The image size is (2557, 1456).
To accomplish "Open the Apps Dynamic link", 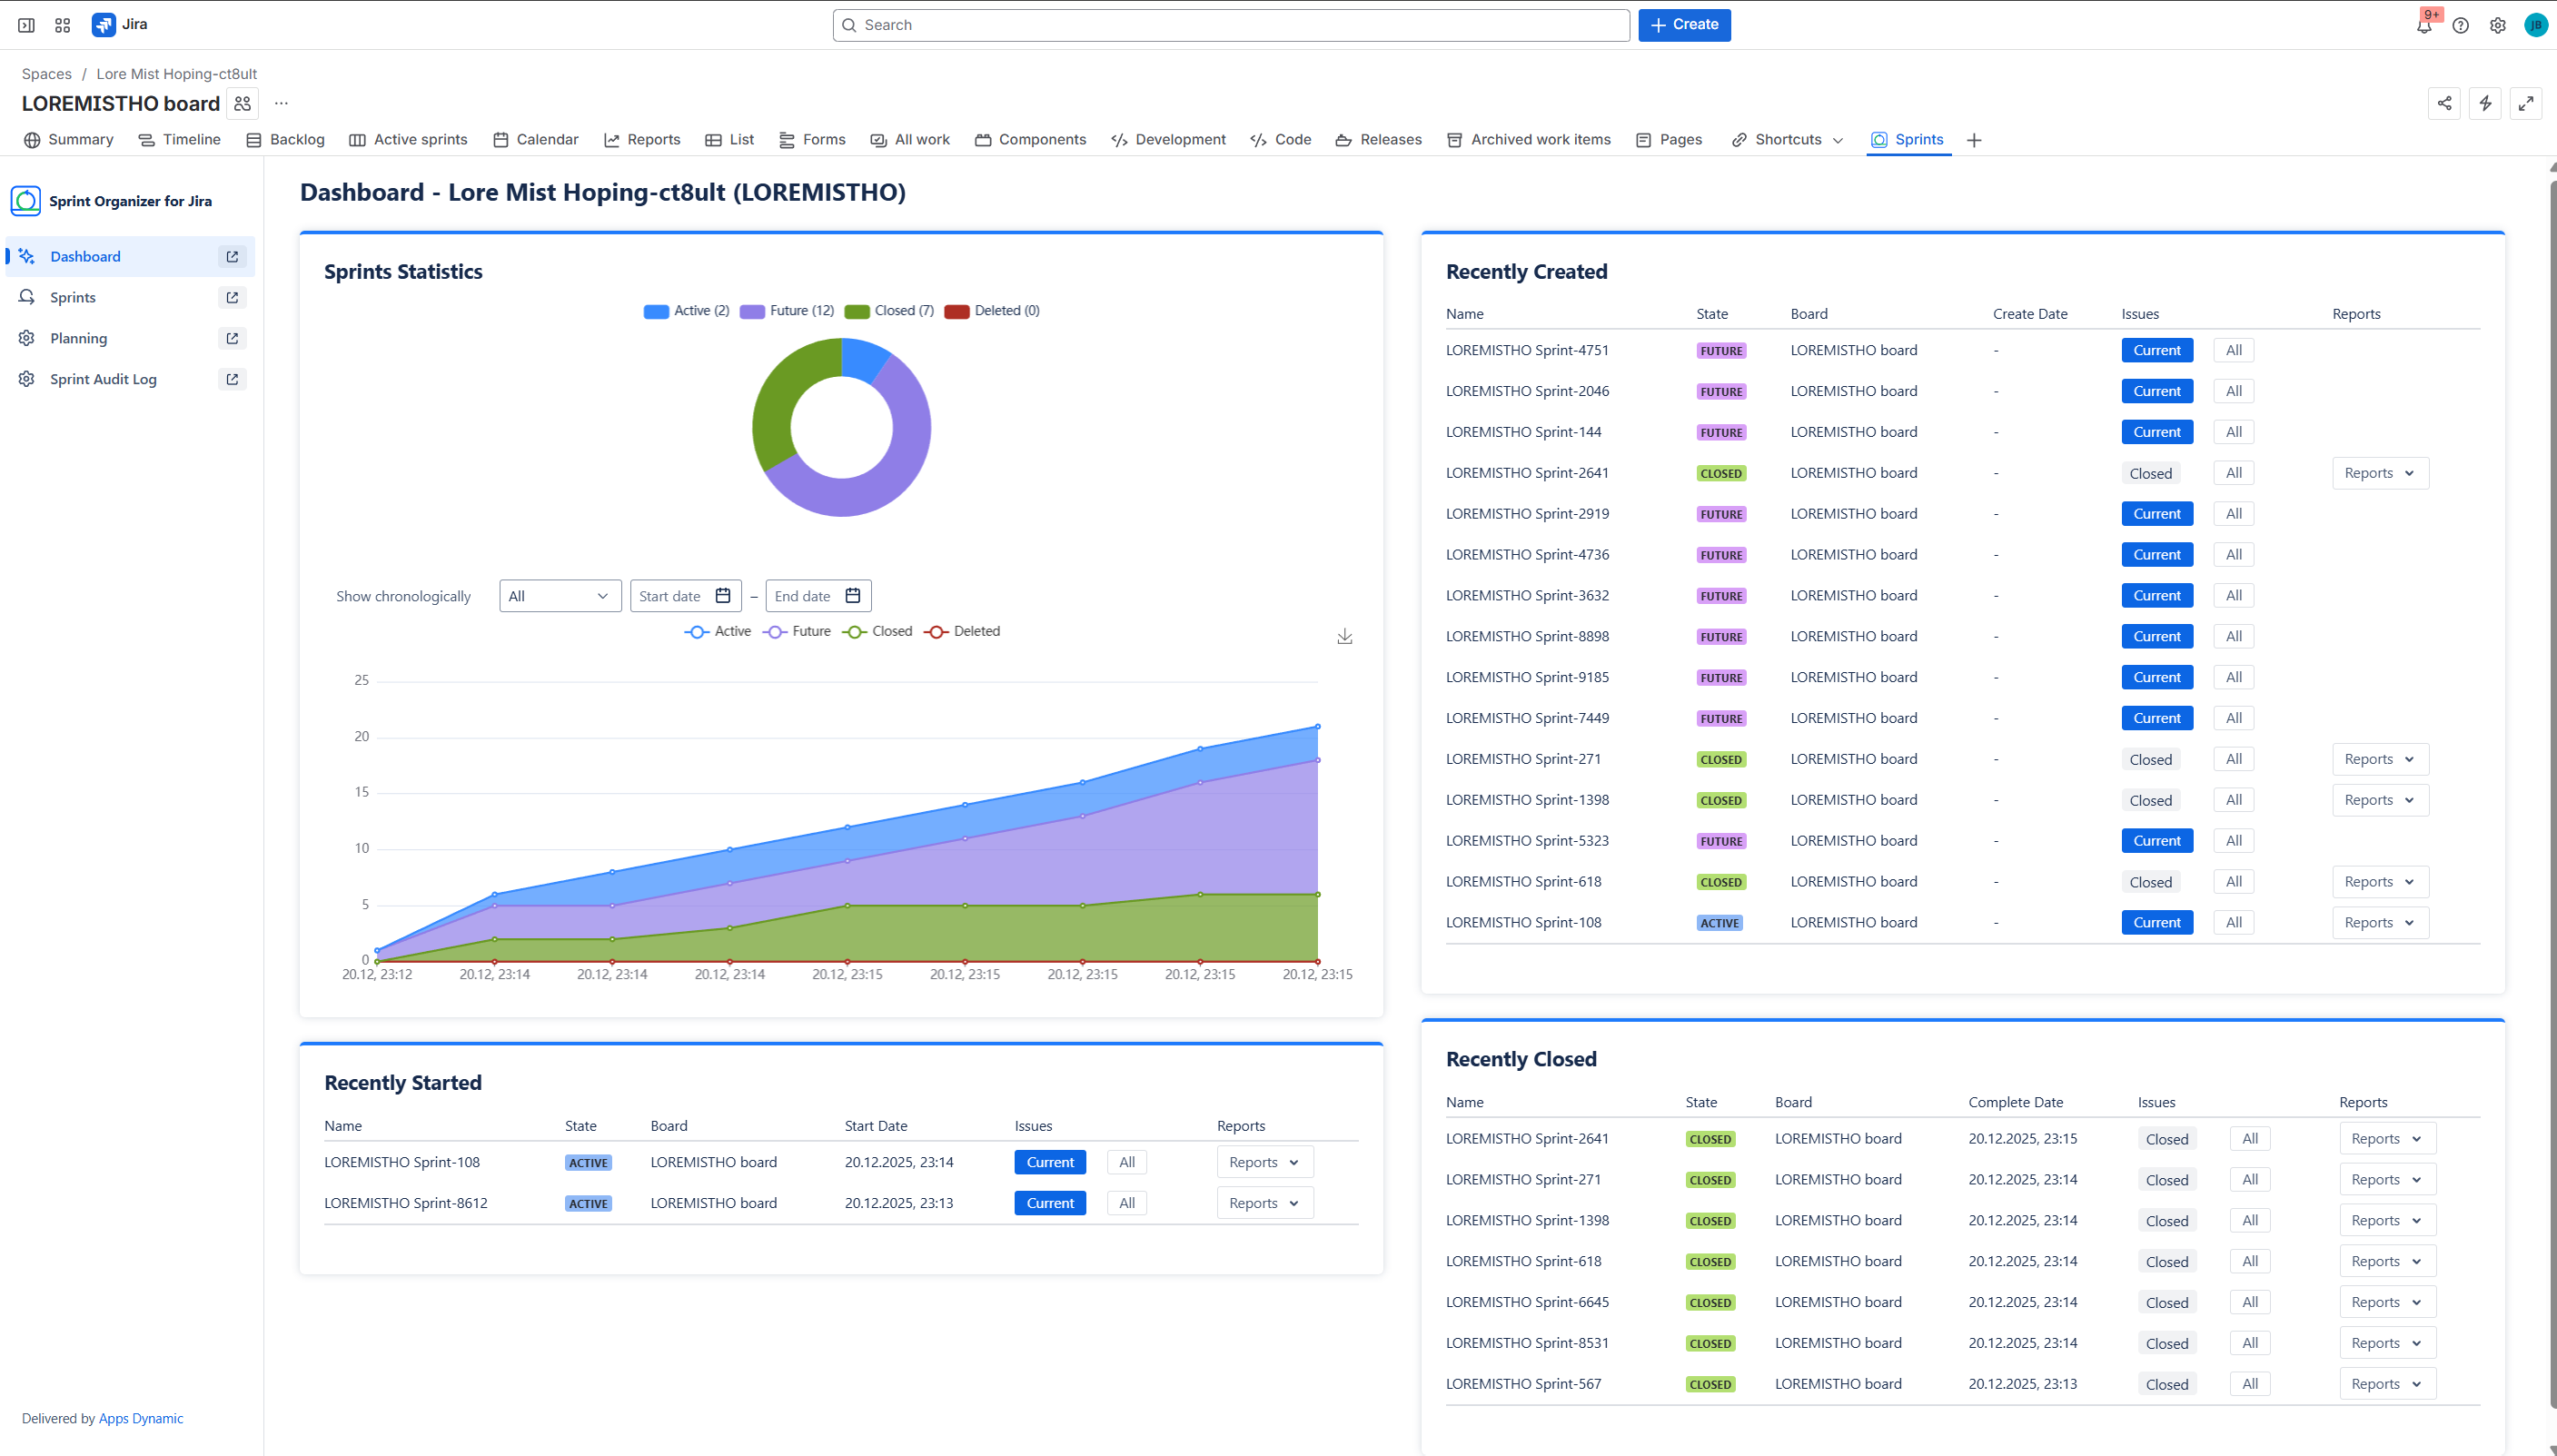I will (141, 1418).
